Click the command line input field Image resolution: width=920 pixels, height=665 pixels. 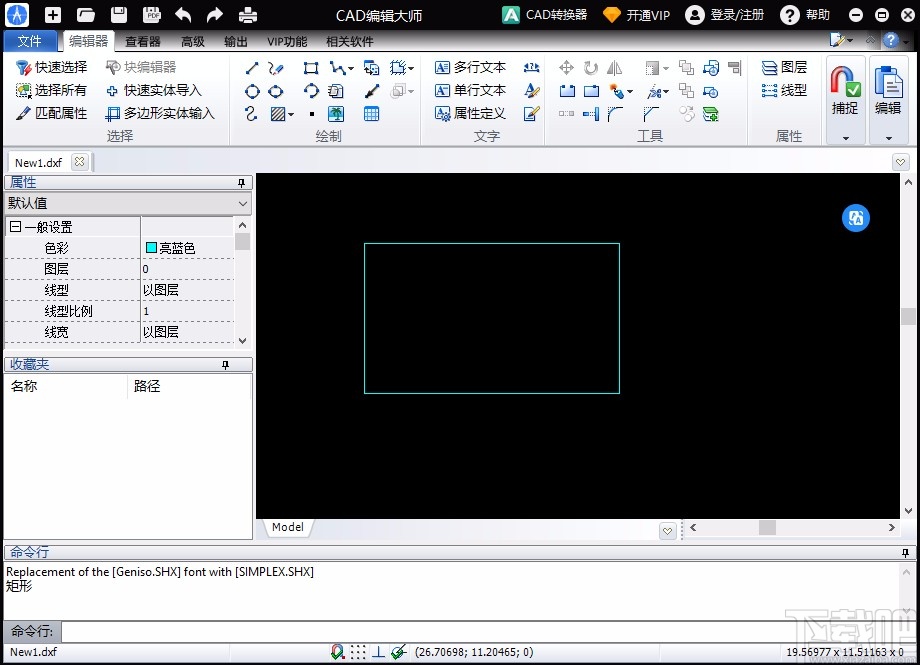480,631
